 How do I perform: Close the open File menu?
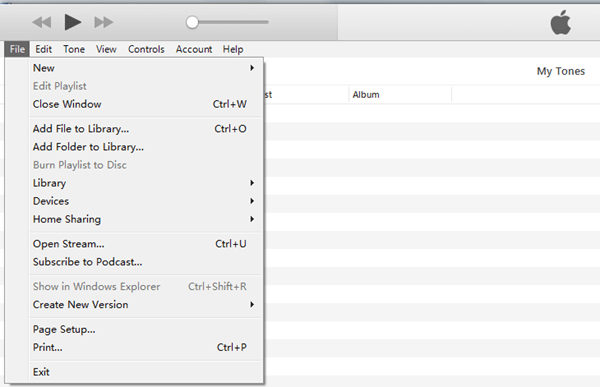[17, 49]
